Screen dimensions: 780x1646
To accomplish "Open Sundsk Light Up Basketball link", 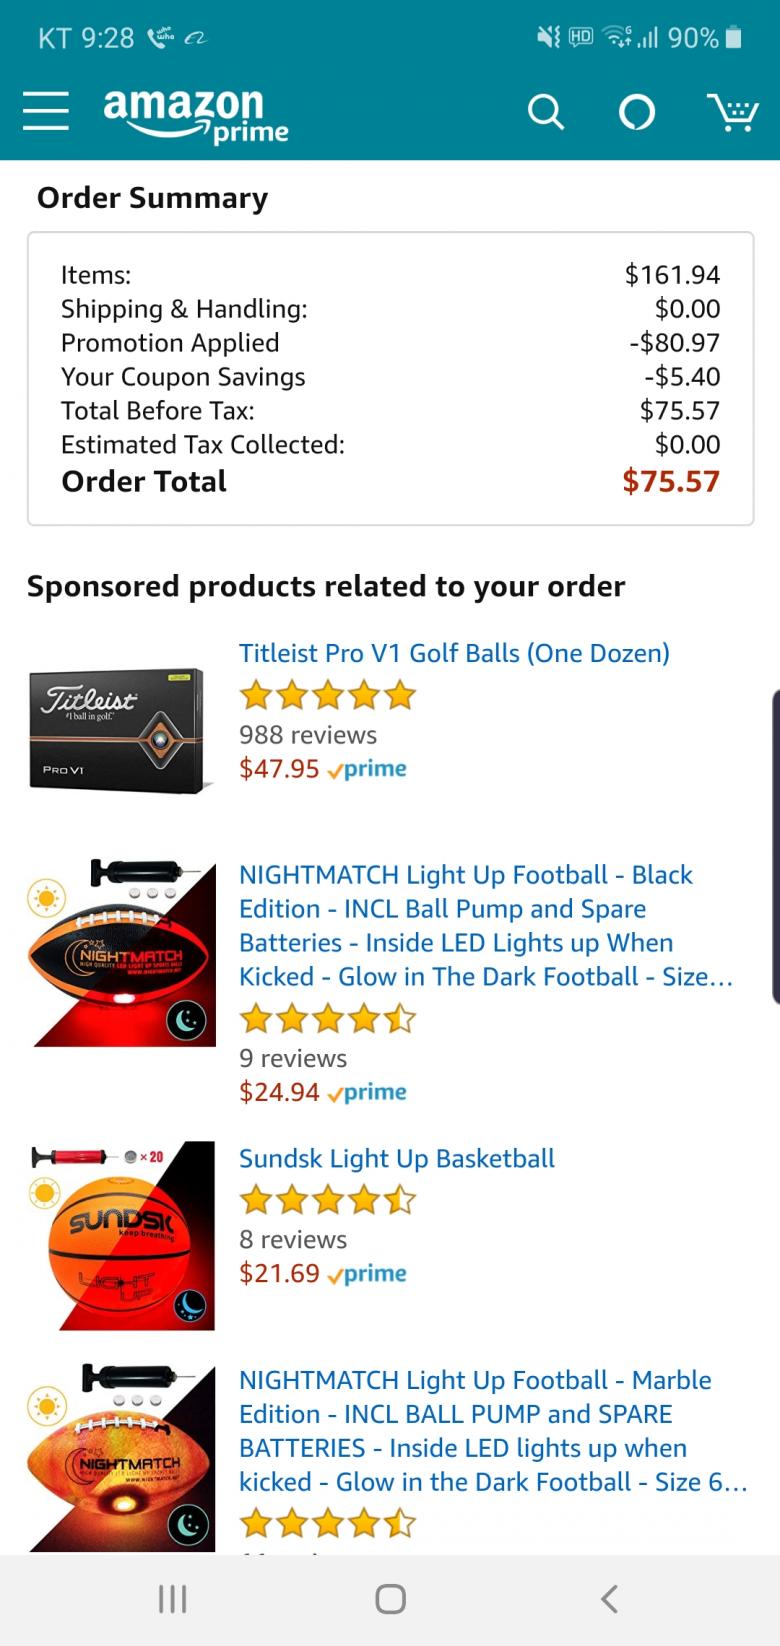I will point(396,1158).
